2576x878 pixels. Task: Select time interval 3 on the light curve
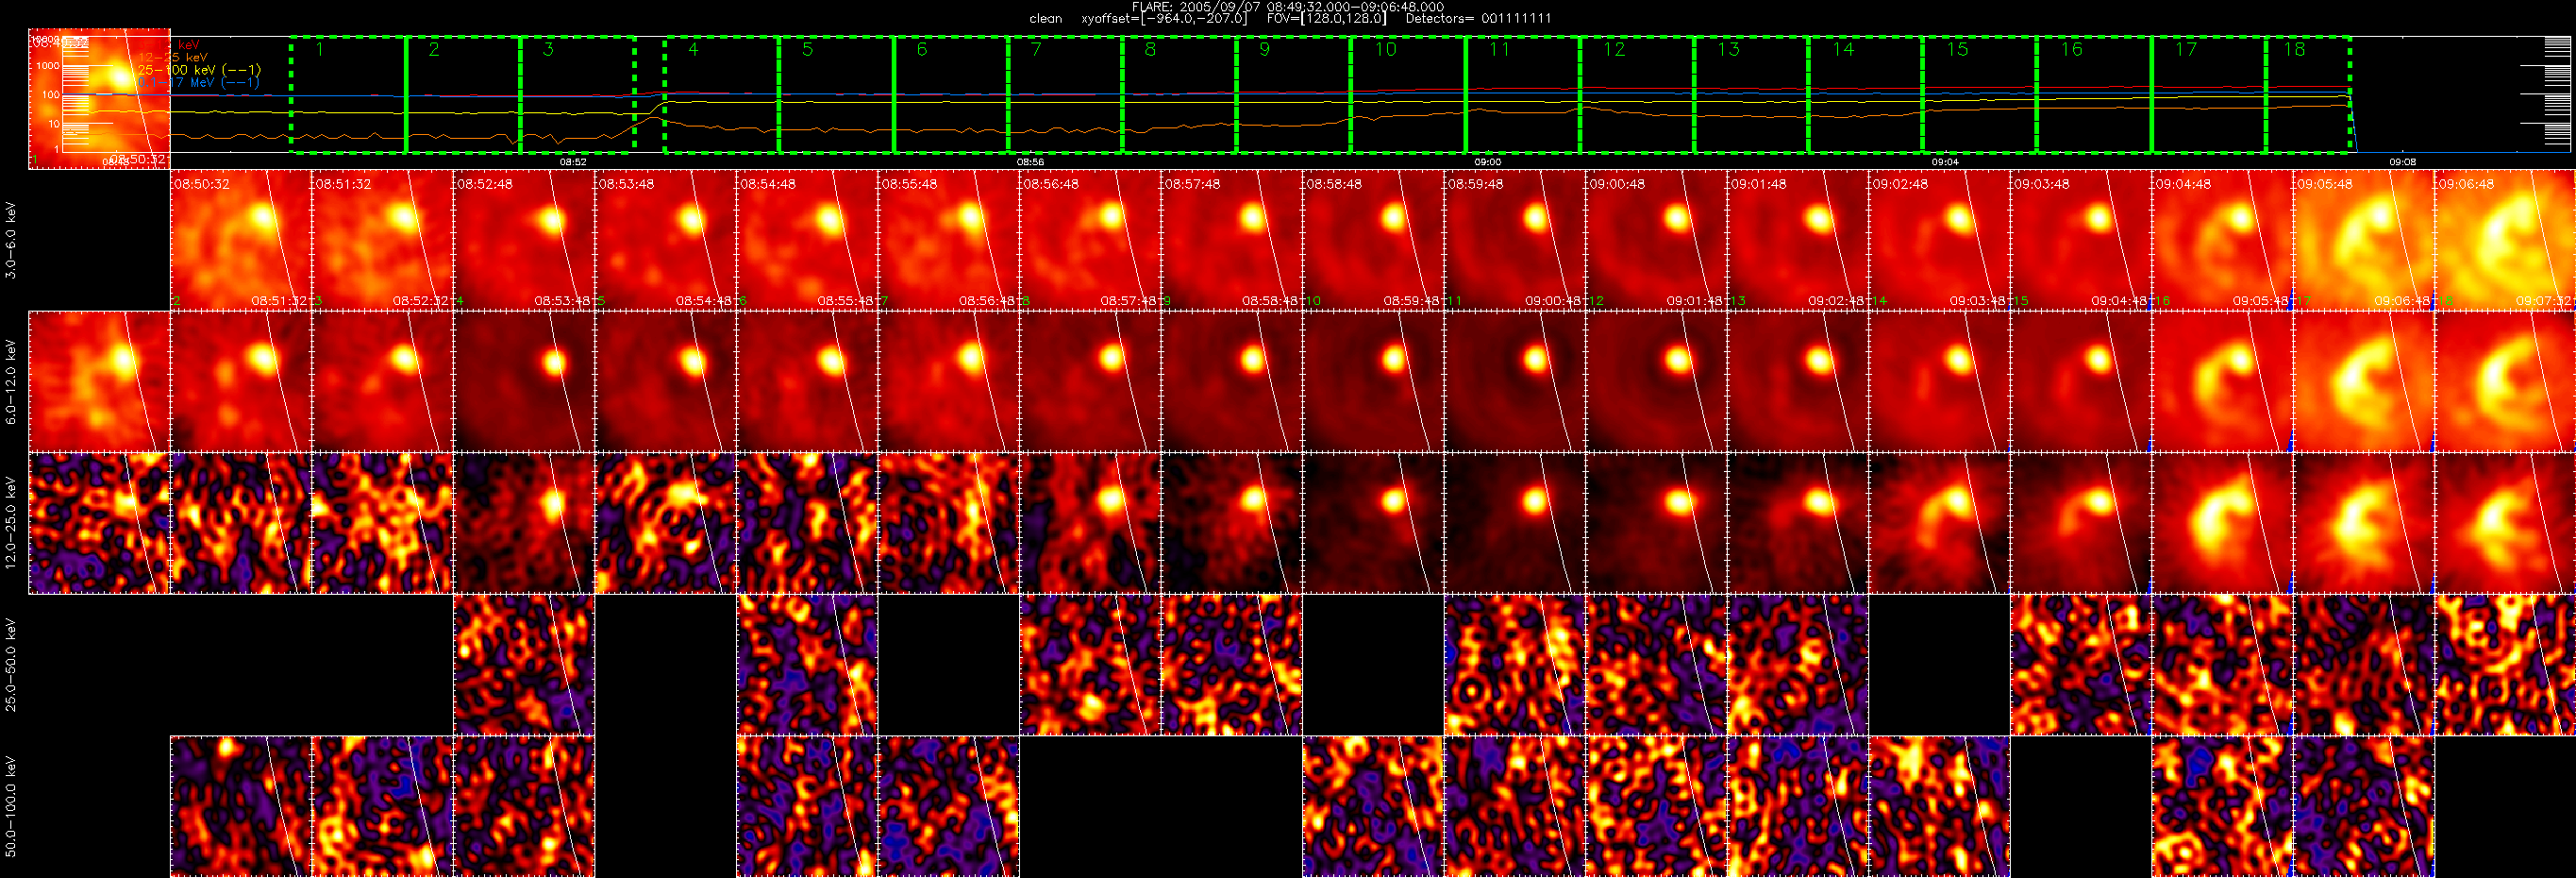(x=578, y=95)
